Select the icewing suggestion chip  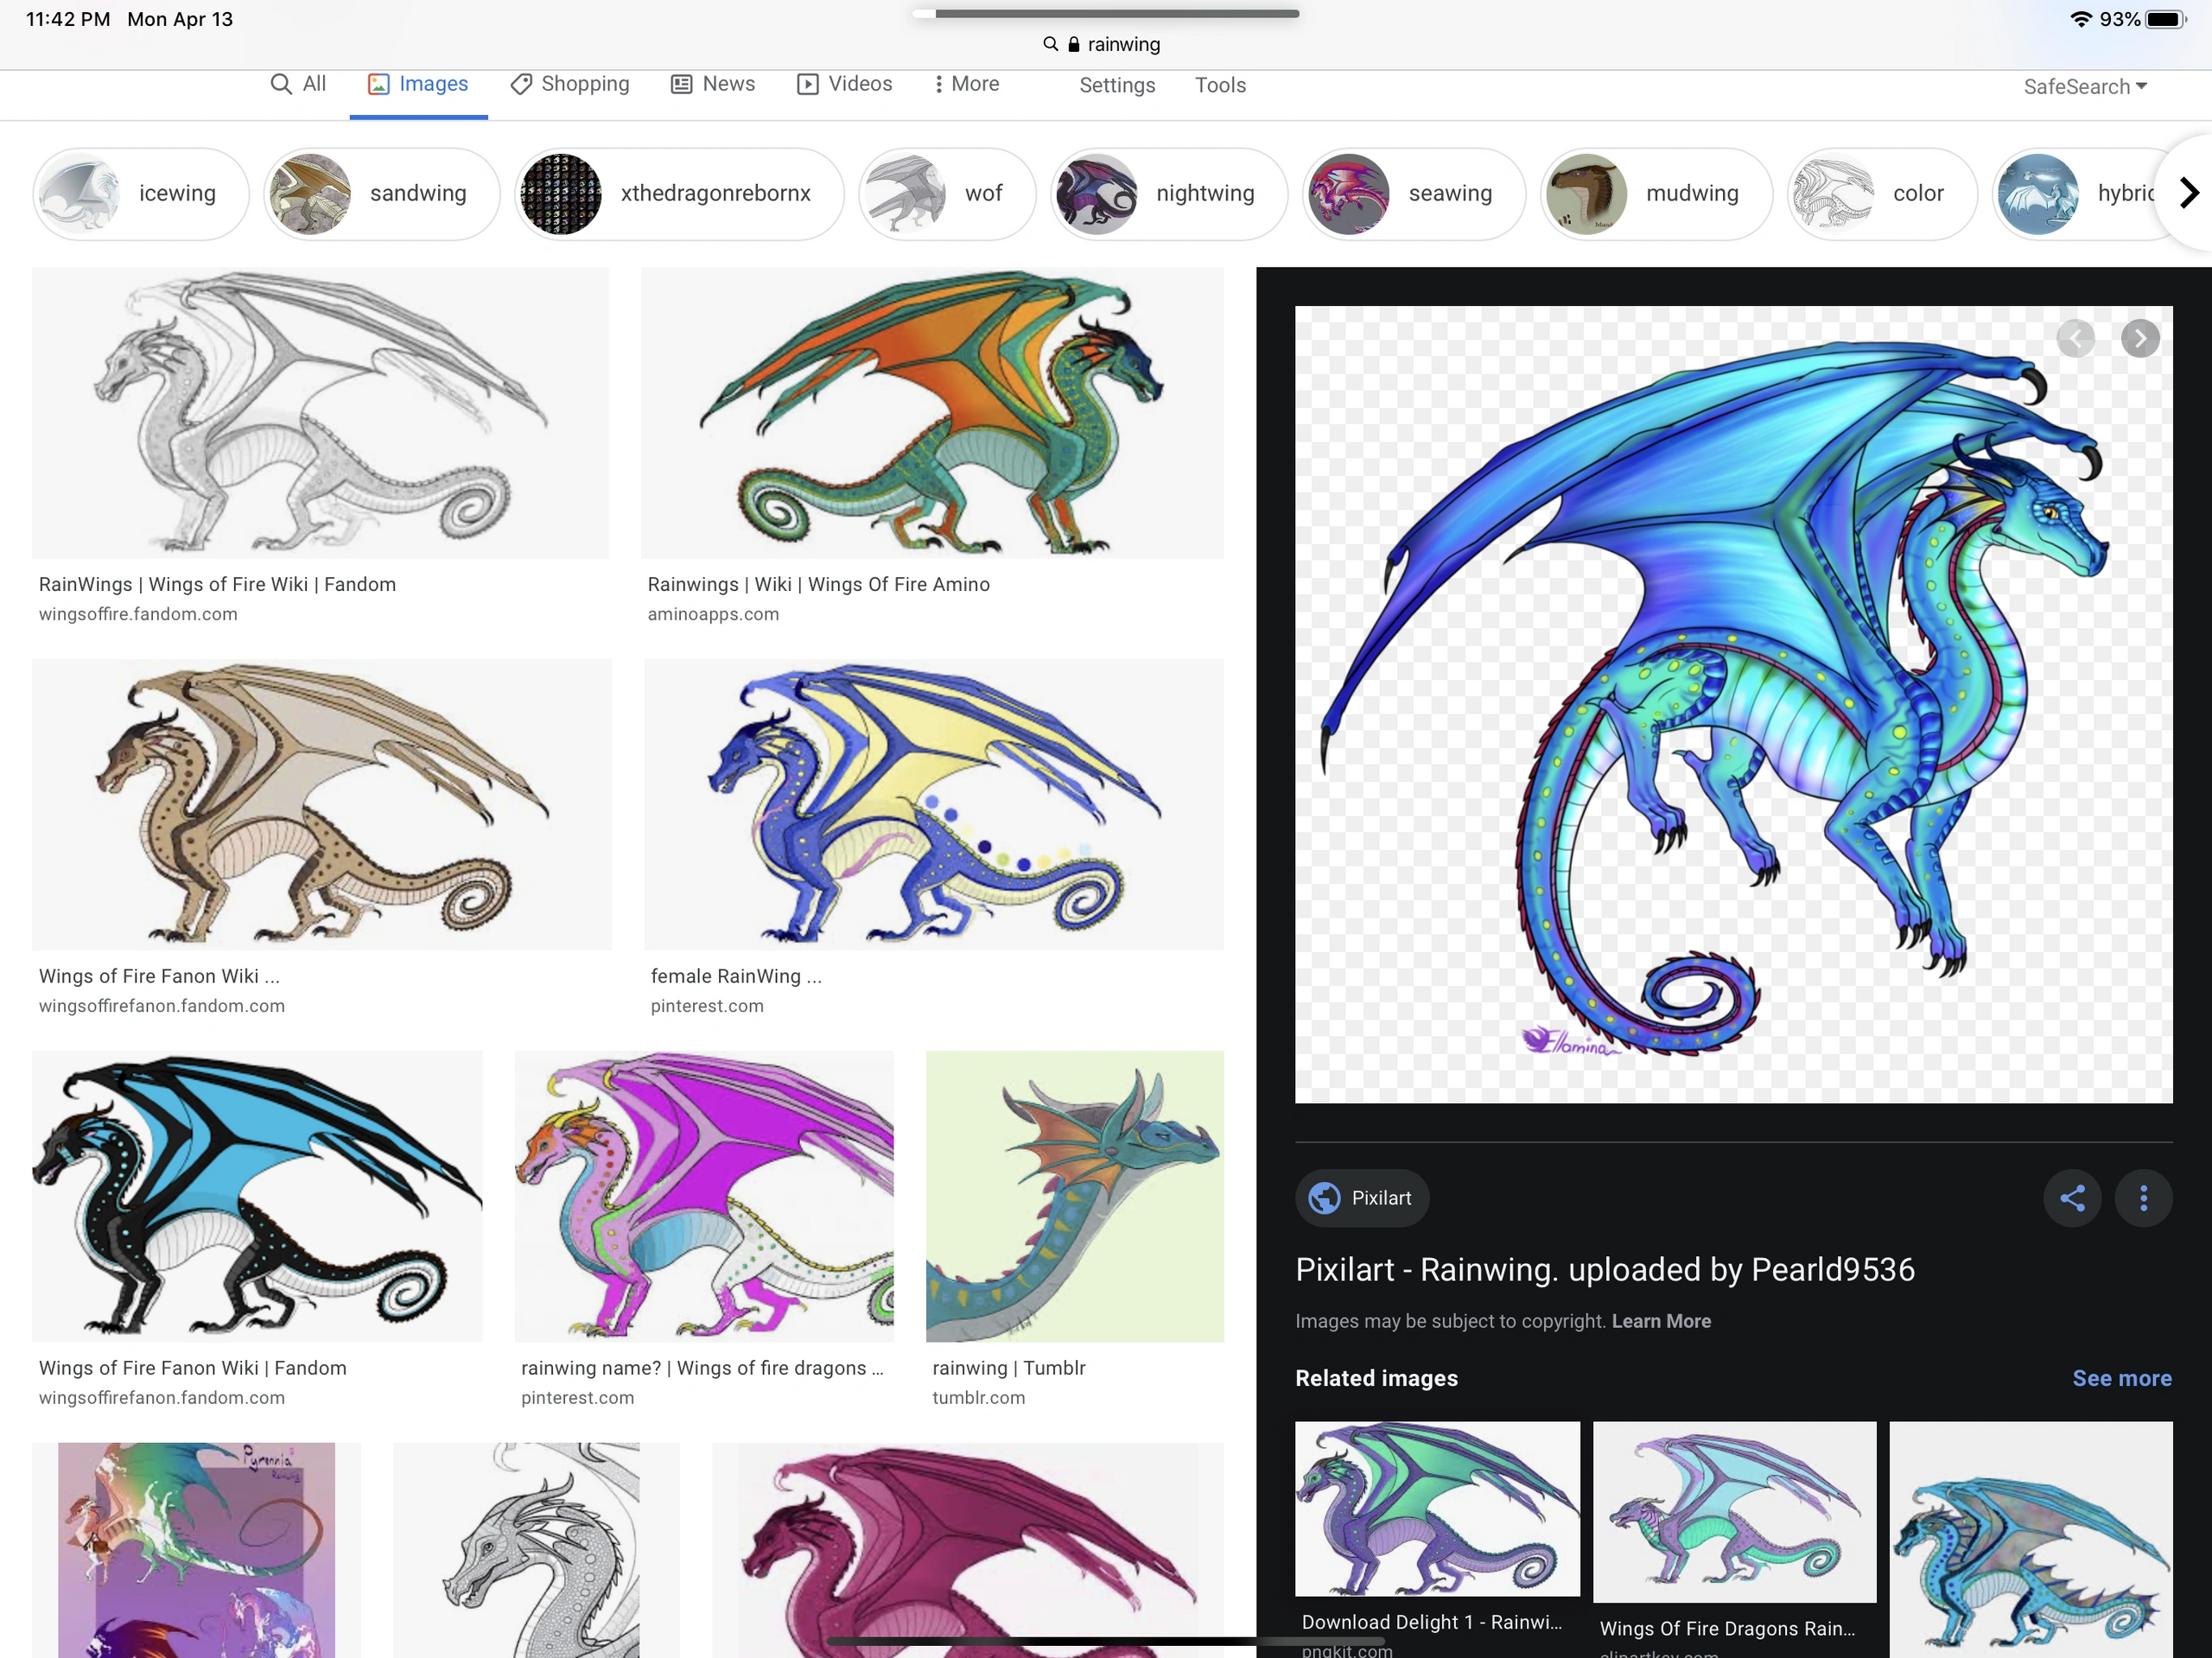pos(141,194)
